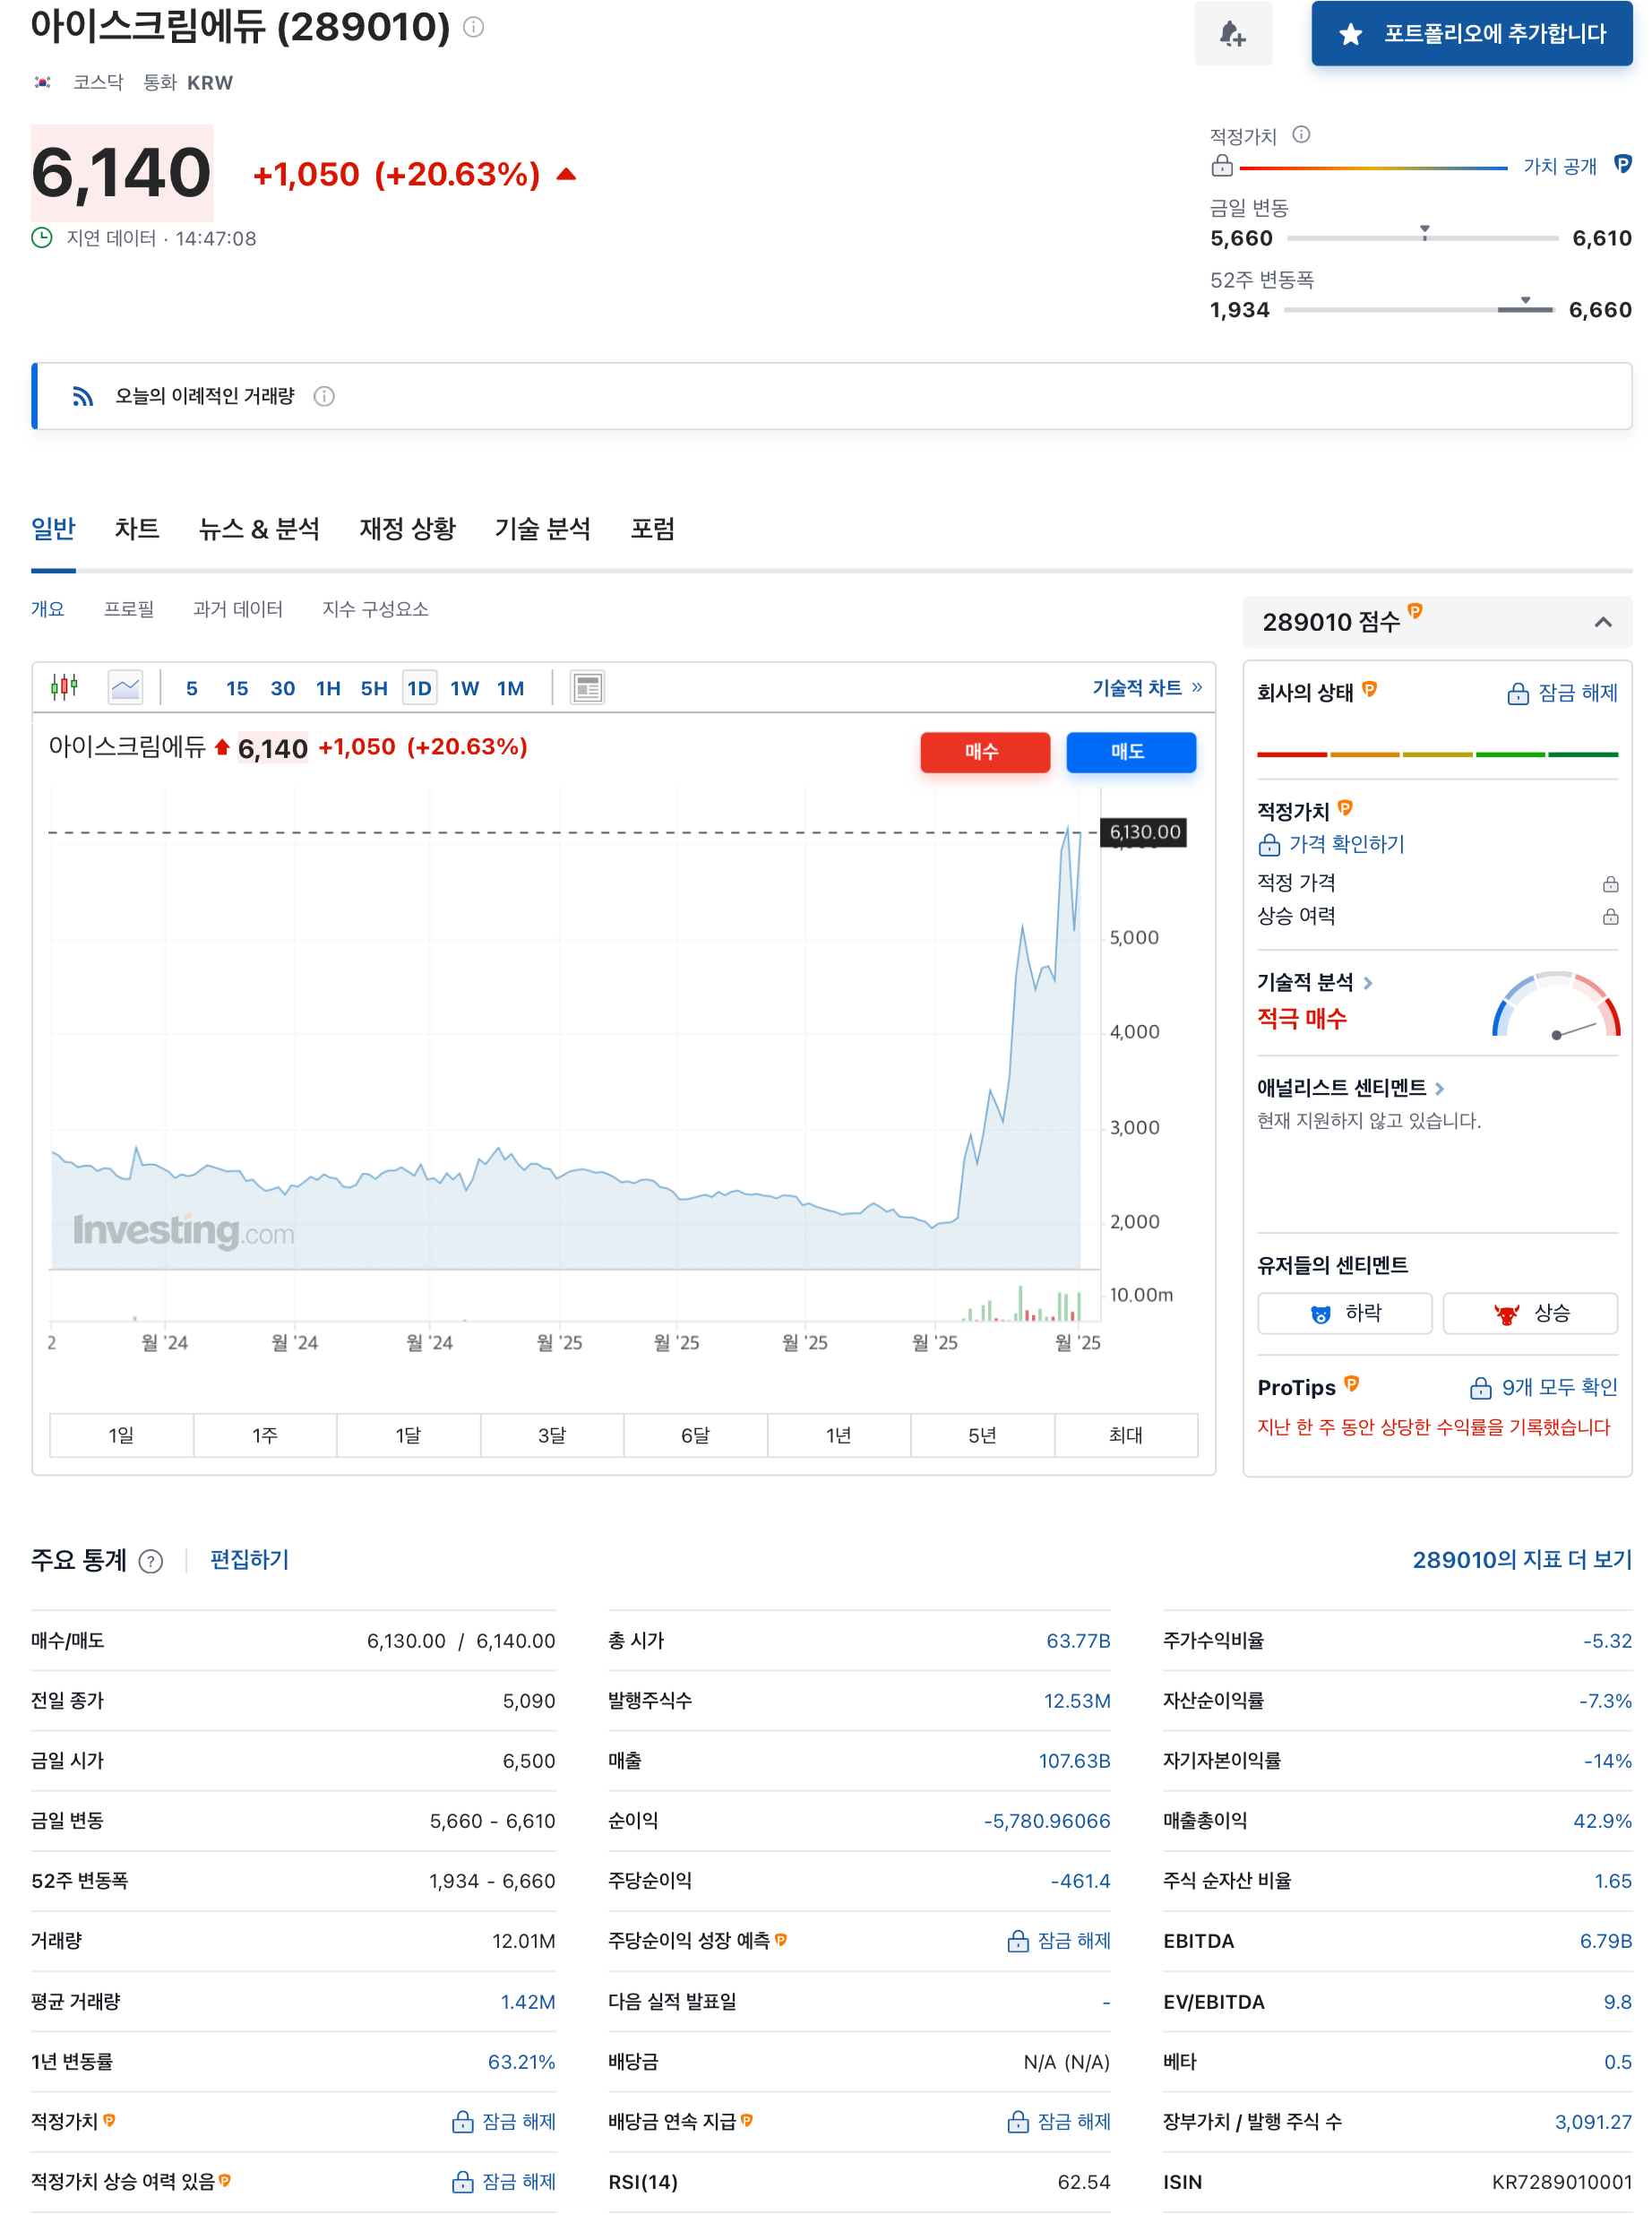
Task: Click the technical analysis gauge dial
Action: tap(1556, 1004)
